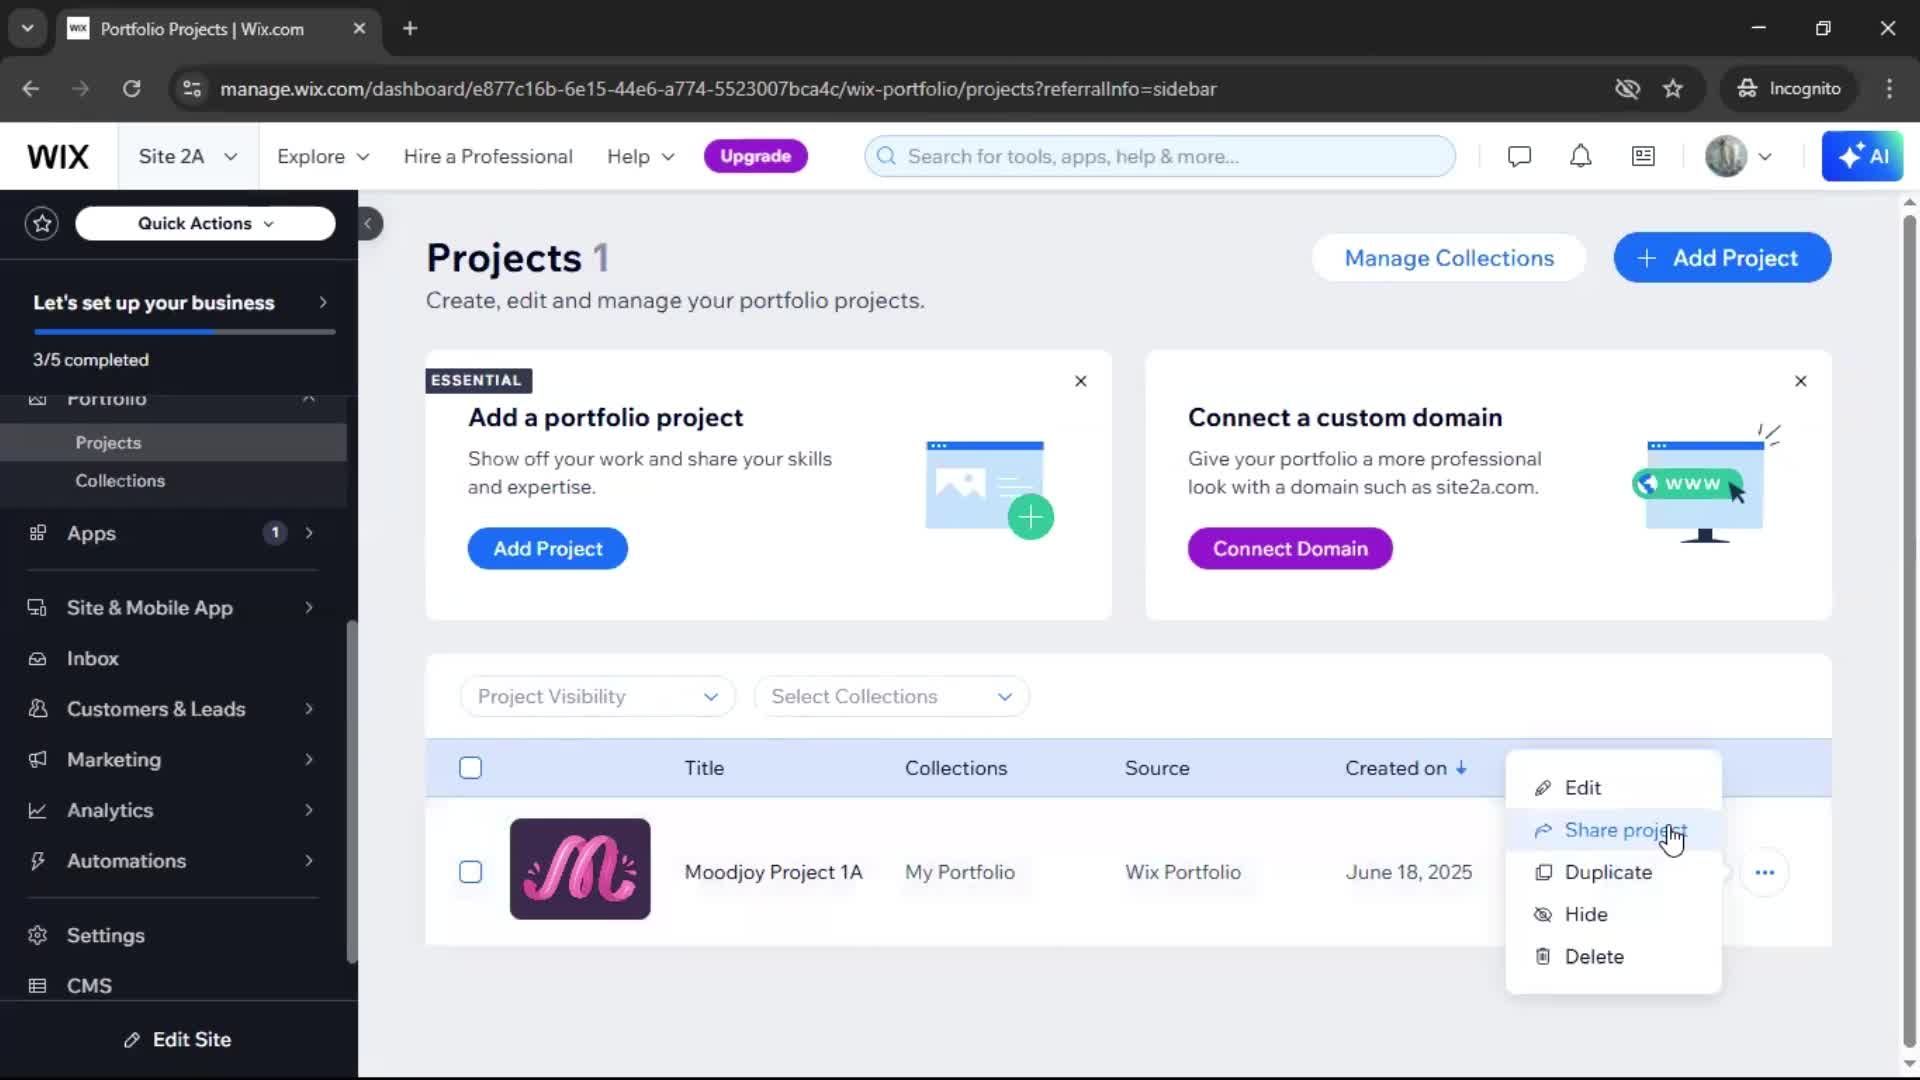The width and height of the screenshot is (1920, 1080).
Task: Close the Connect a custom domain card
Action: pos(1800,381)
